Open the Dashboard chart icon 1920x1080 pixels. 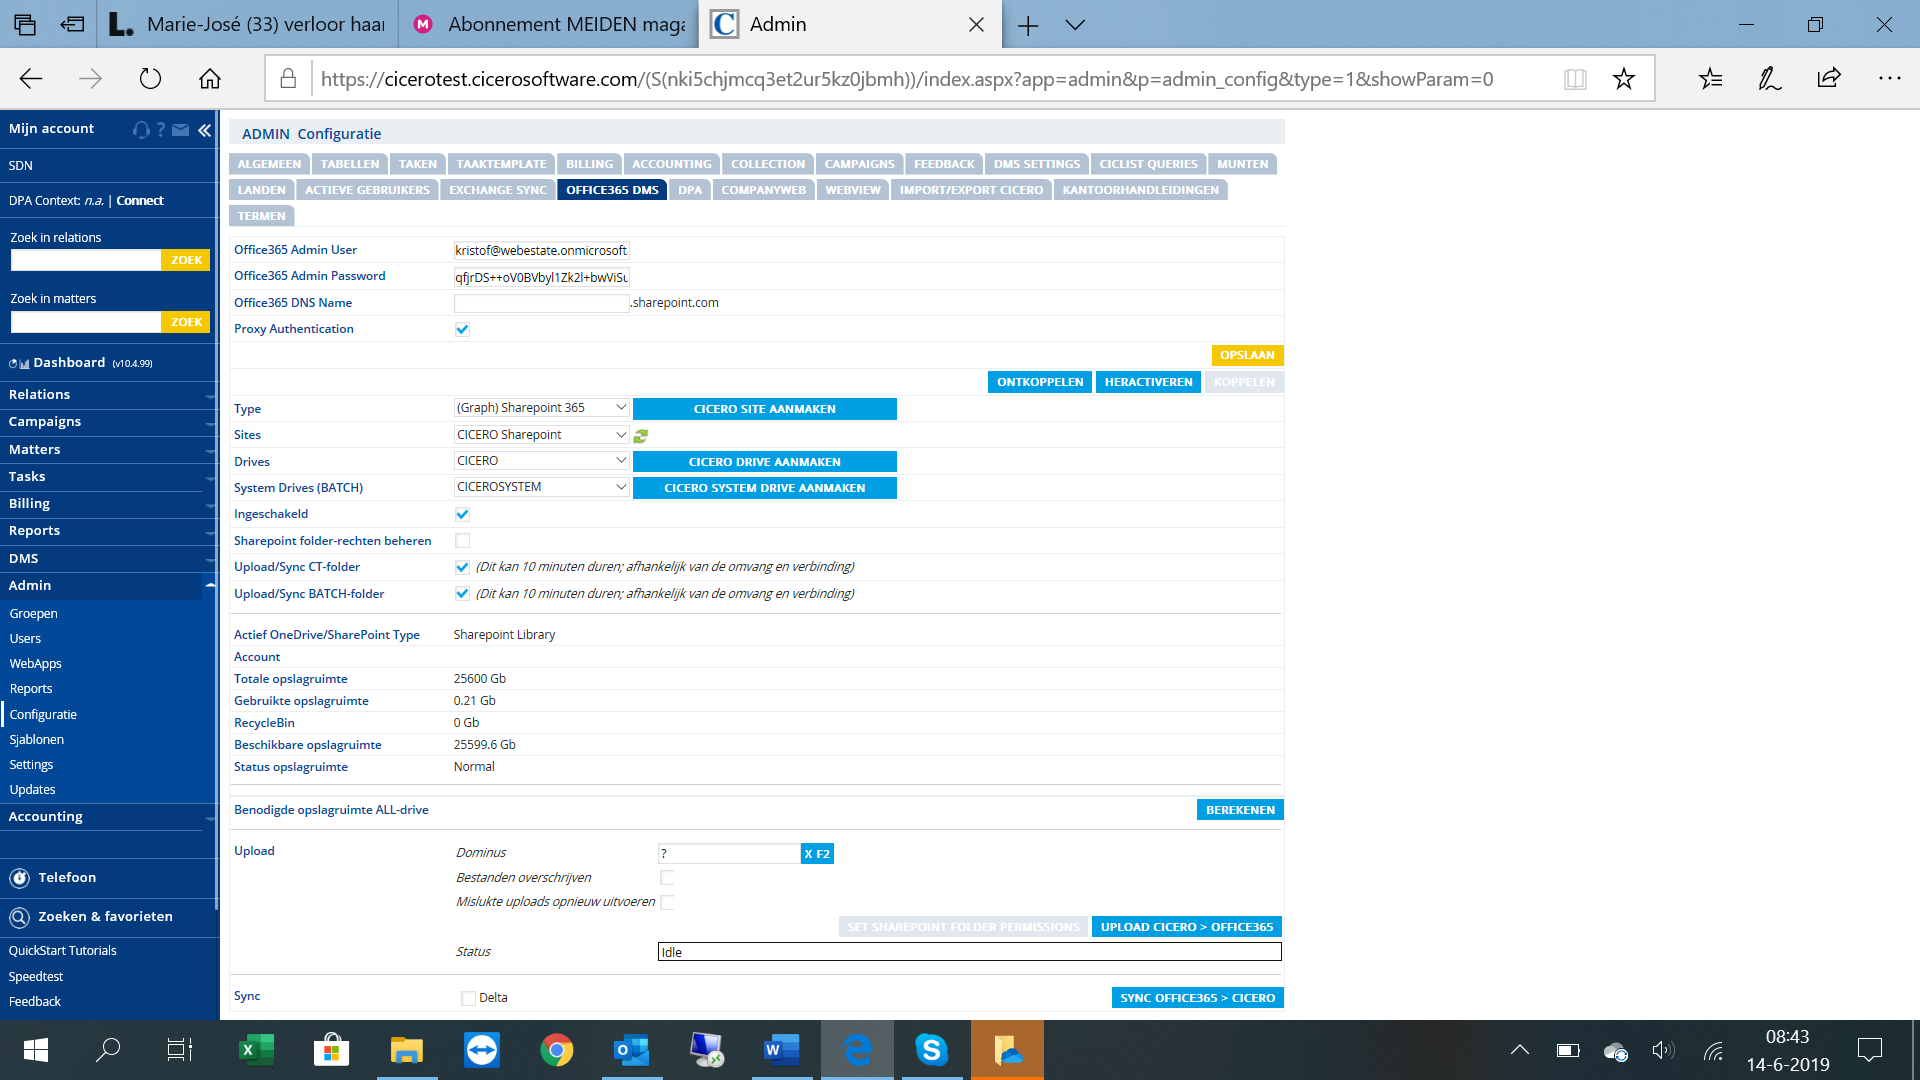coord(19,363)
